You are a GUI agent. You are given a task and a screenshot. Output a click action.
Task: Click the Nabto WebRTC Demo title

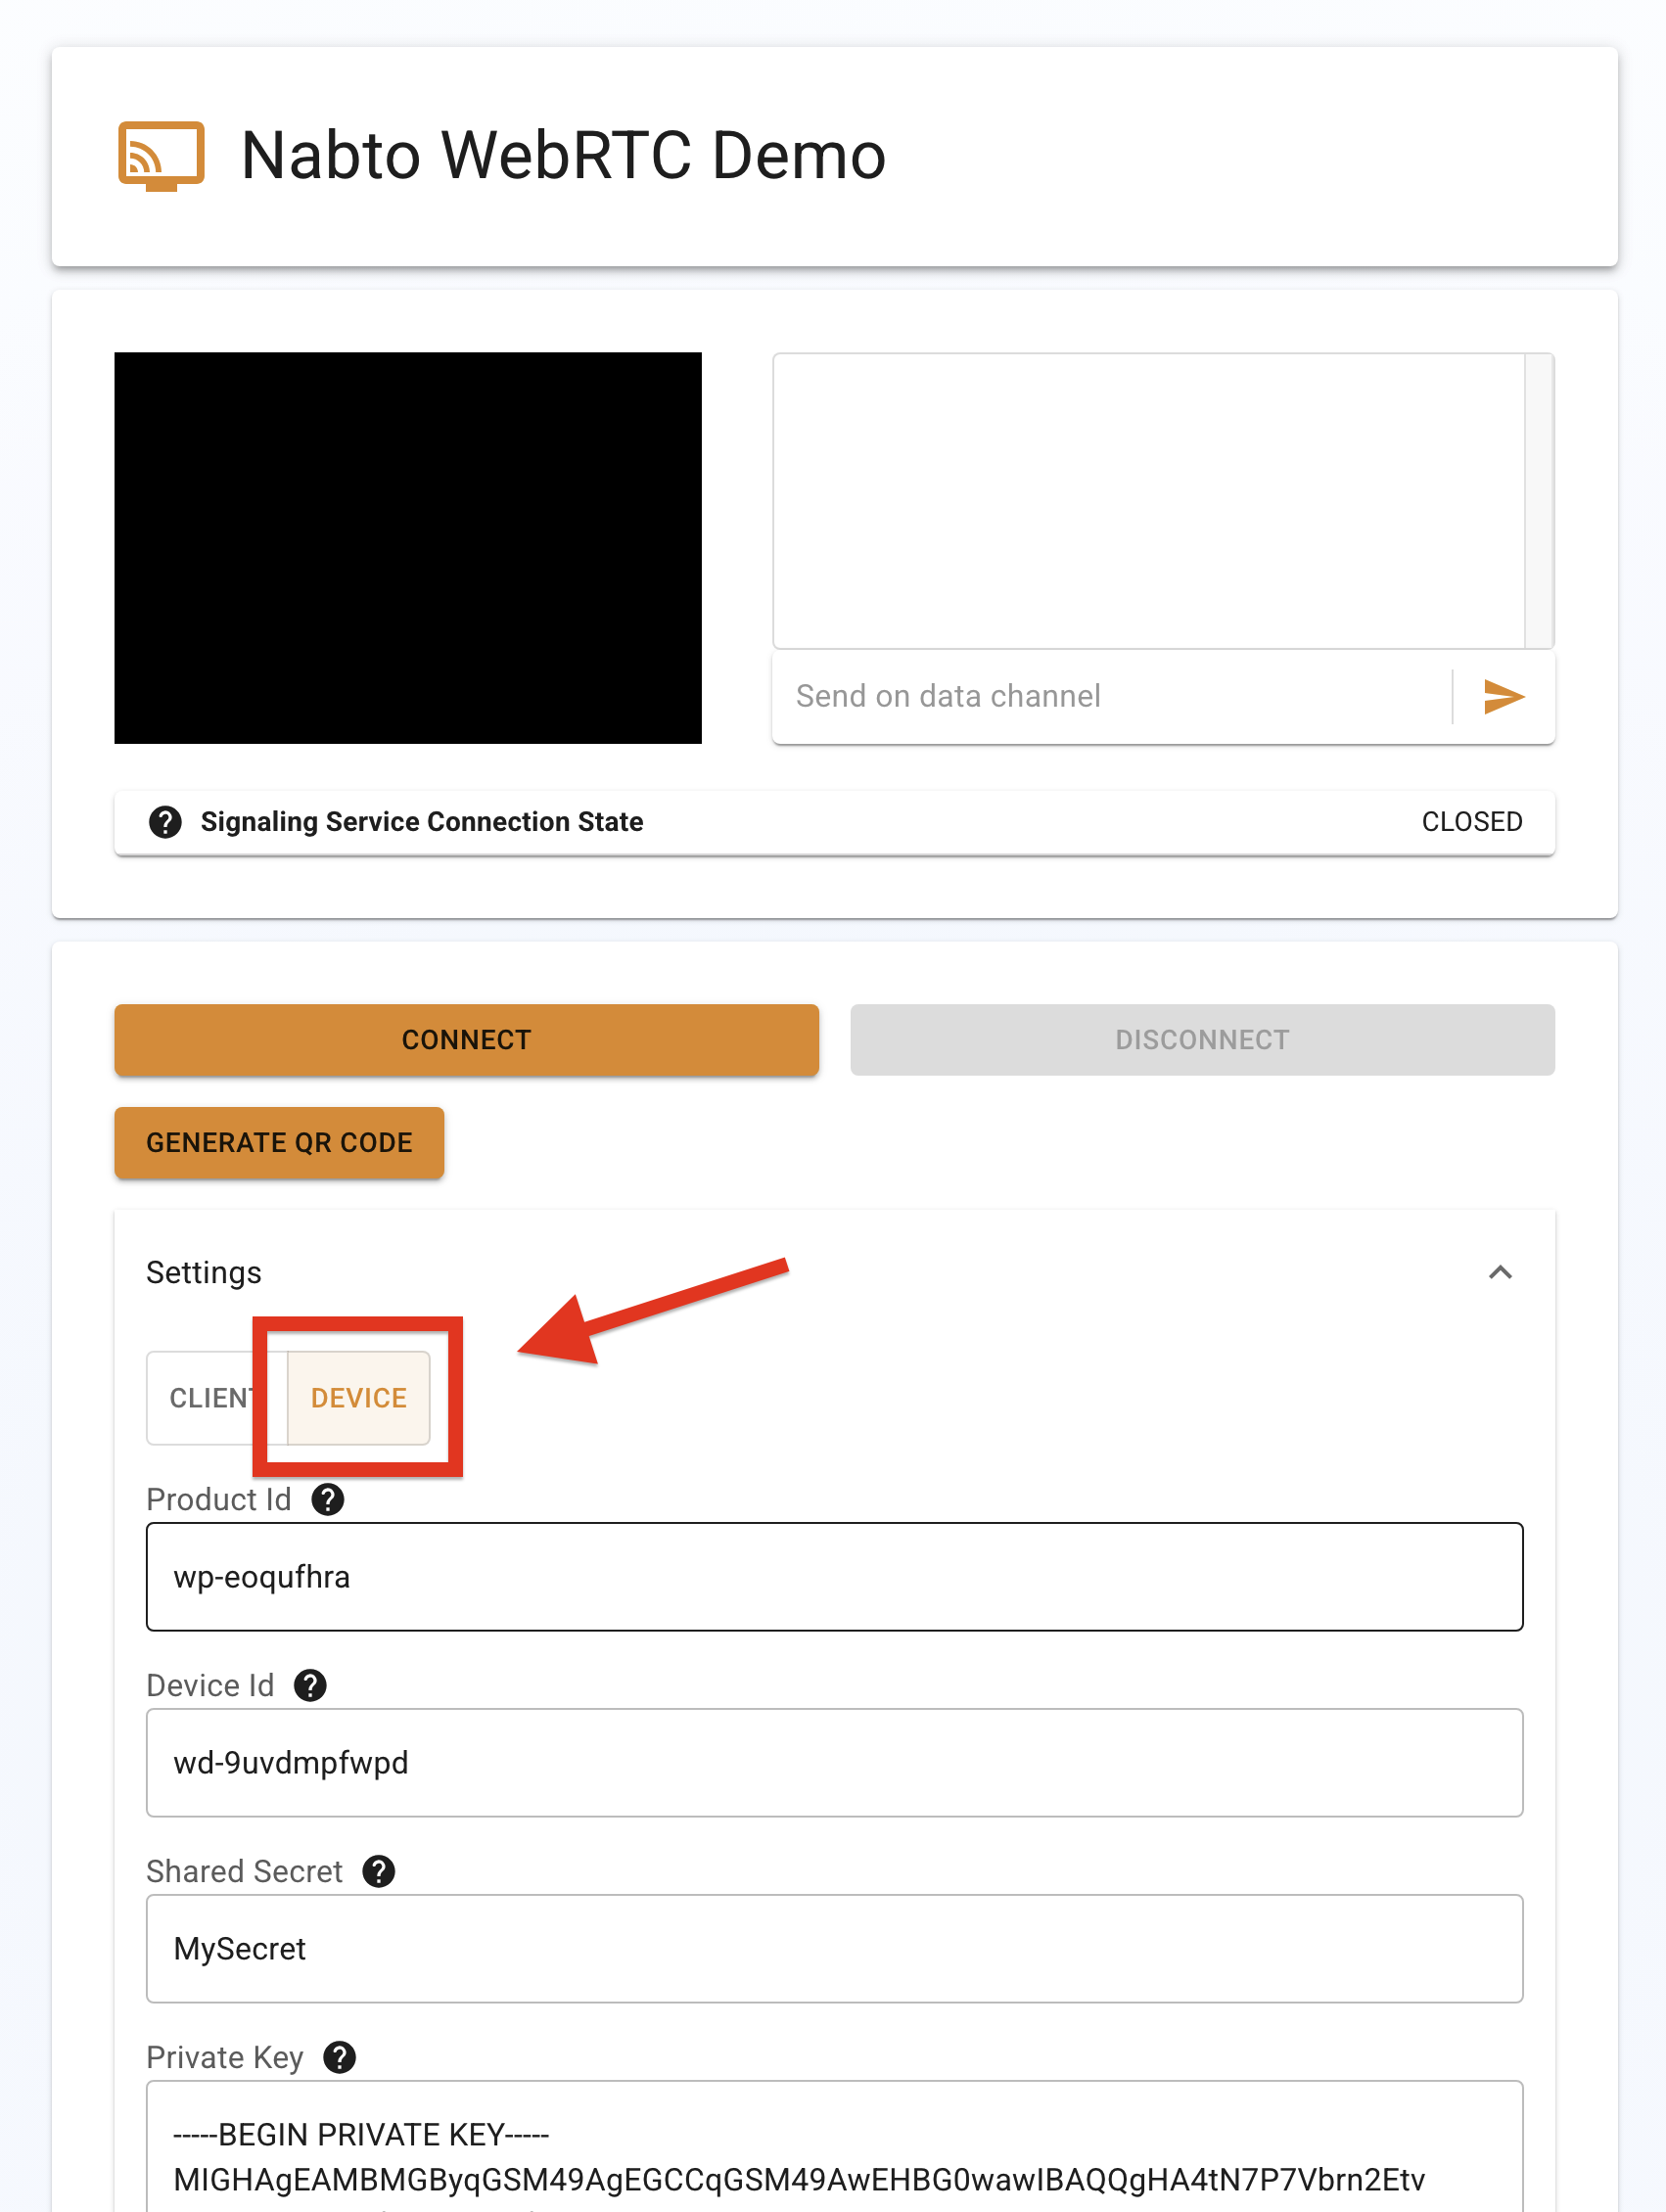click(563, 155)
